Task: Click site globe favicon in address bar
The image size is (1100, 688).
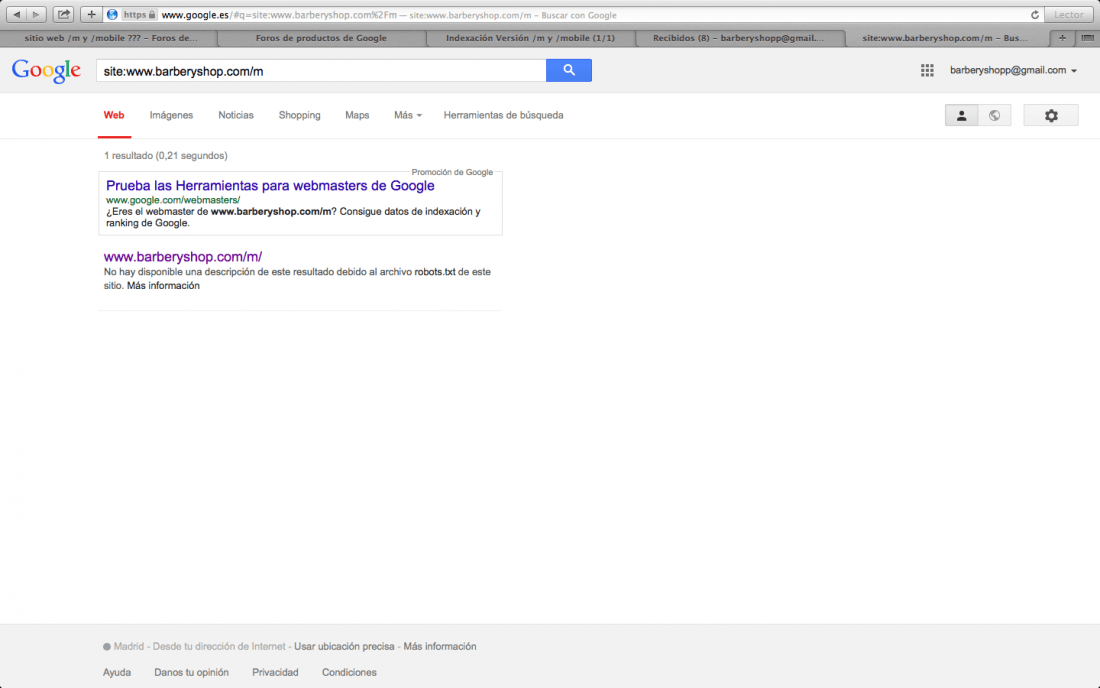Action: click(x=112, y=15)
